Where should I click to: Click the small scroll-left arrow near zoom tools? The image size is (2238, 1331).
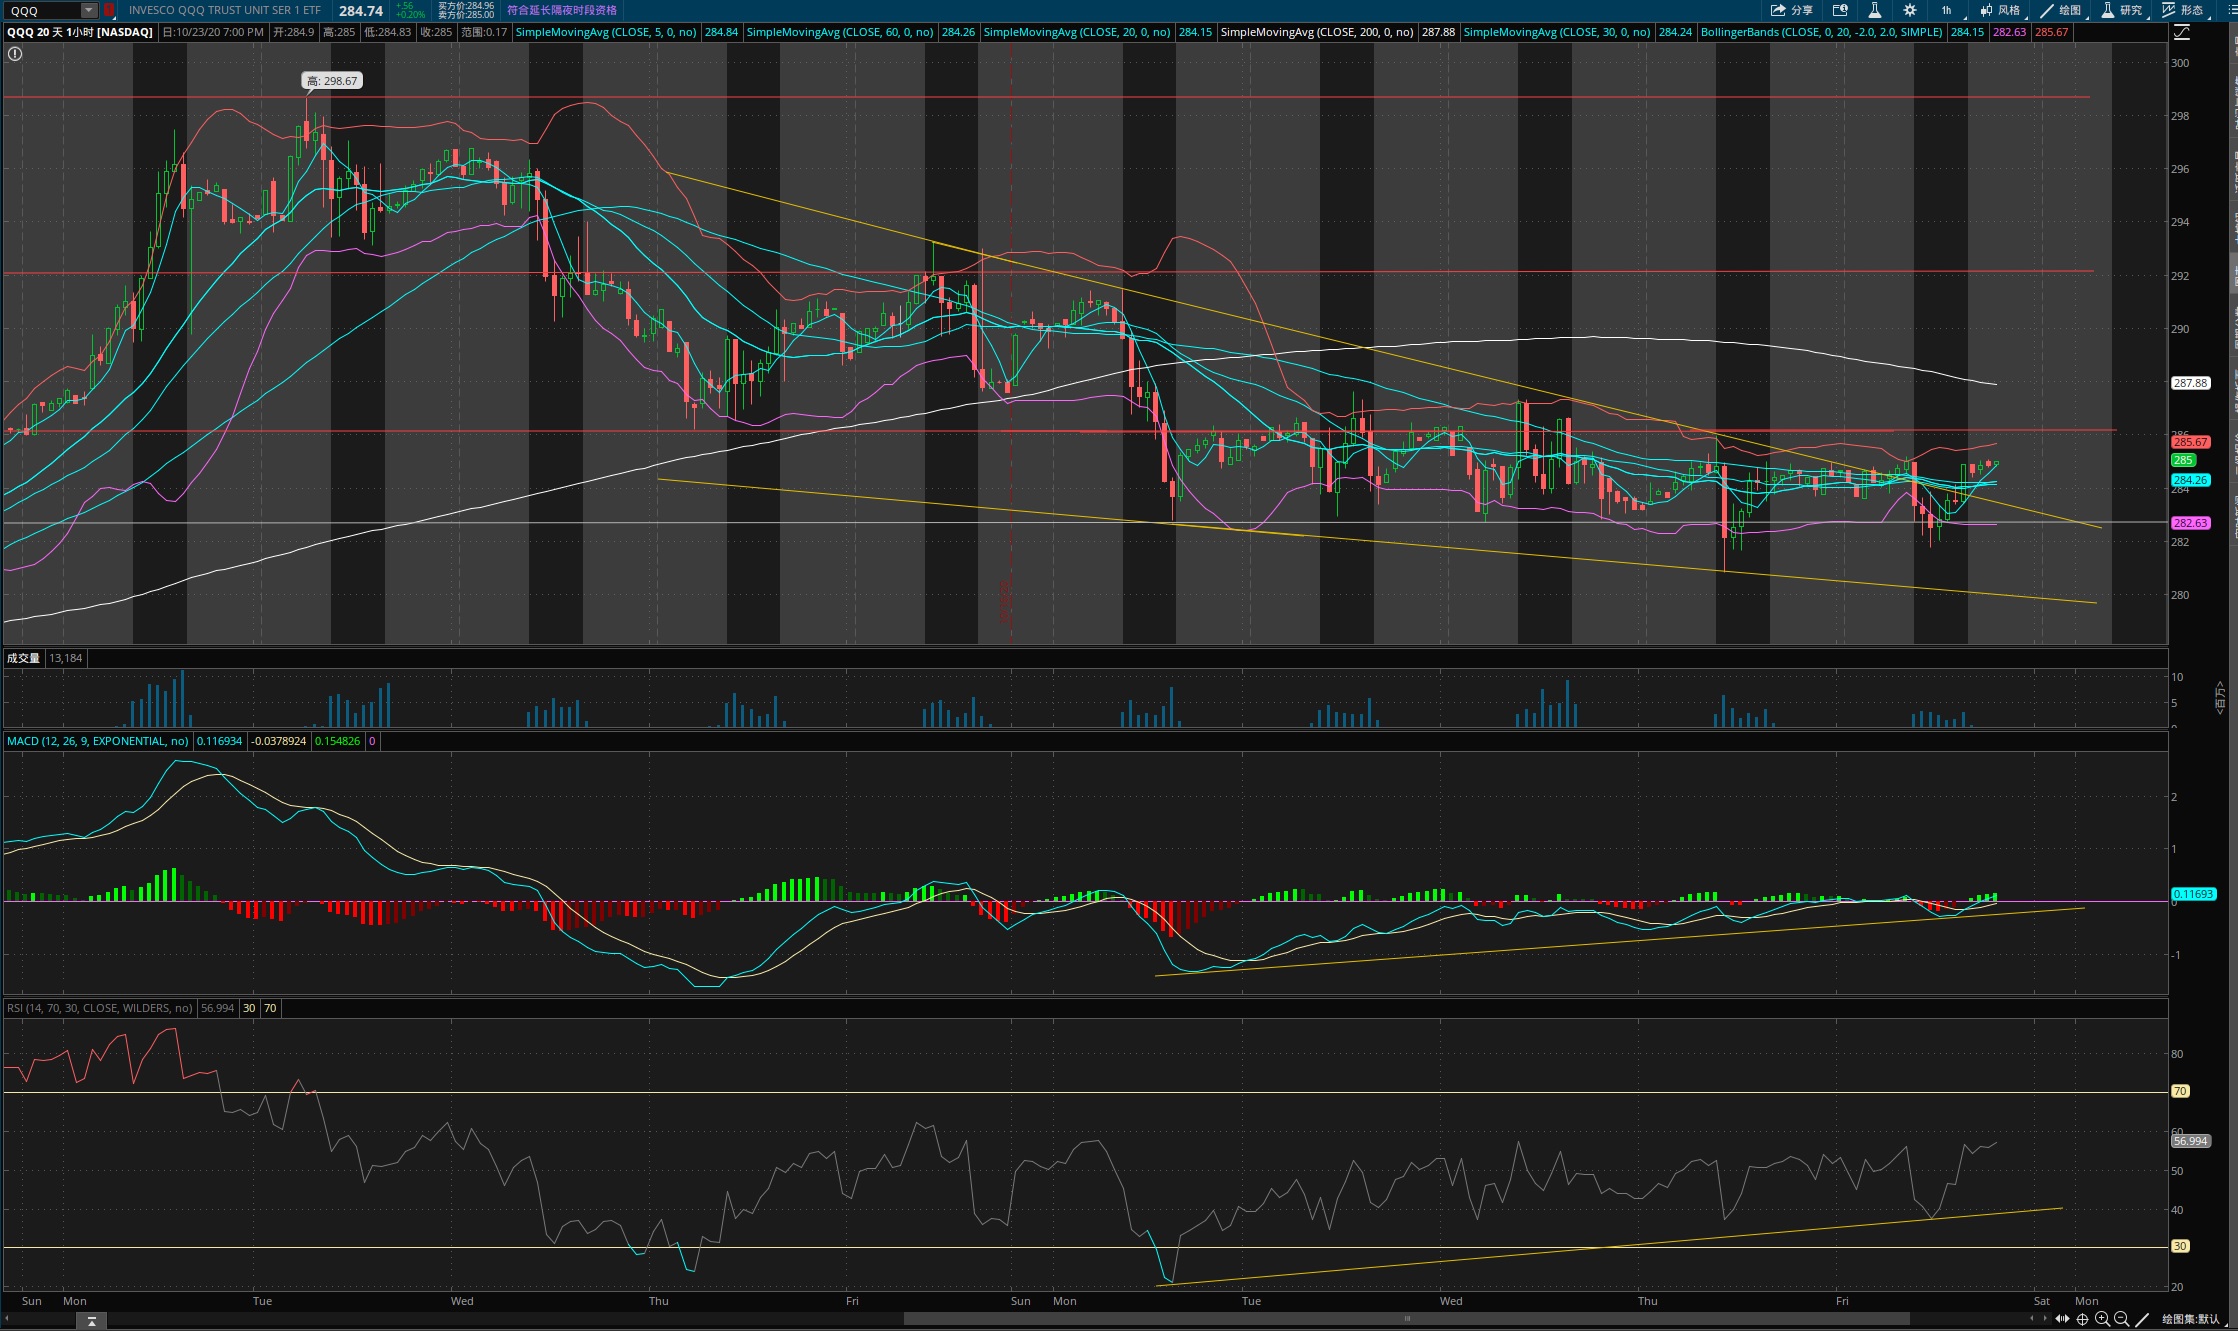(x=2031, y=1319)
